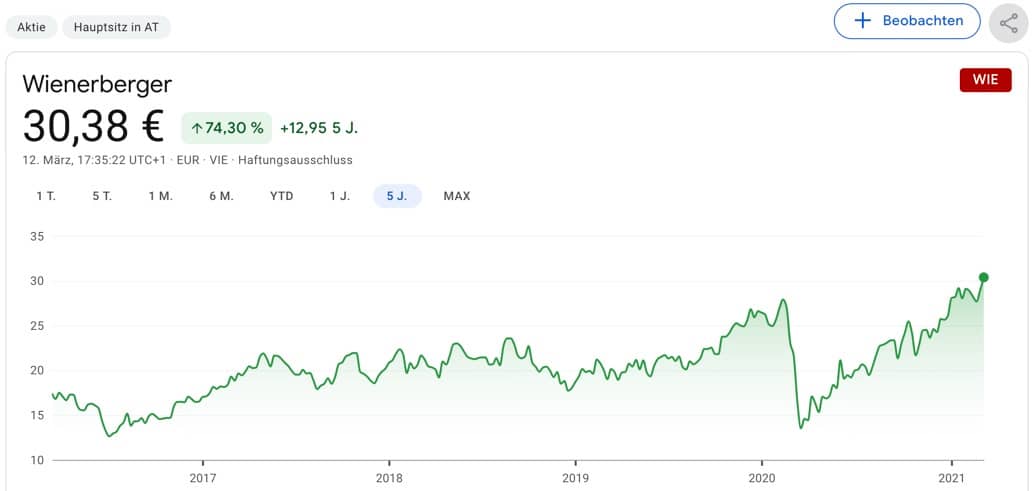The width and height of the screenshot is (1033, 491).
Task: Click the 25 y-axis label
Action: click(37, 326)
